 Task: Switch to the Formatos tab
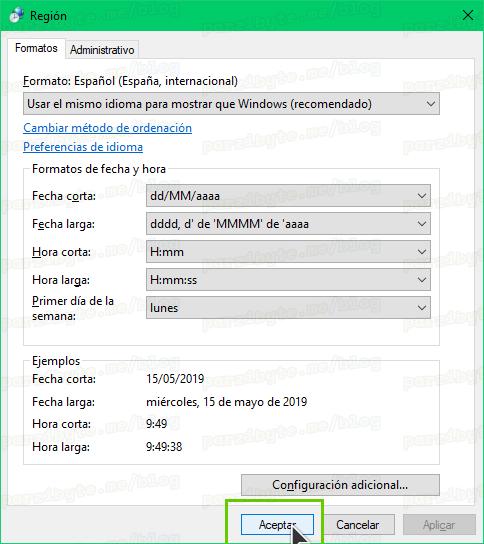point(36,48)
